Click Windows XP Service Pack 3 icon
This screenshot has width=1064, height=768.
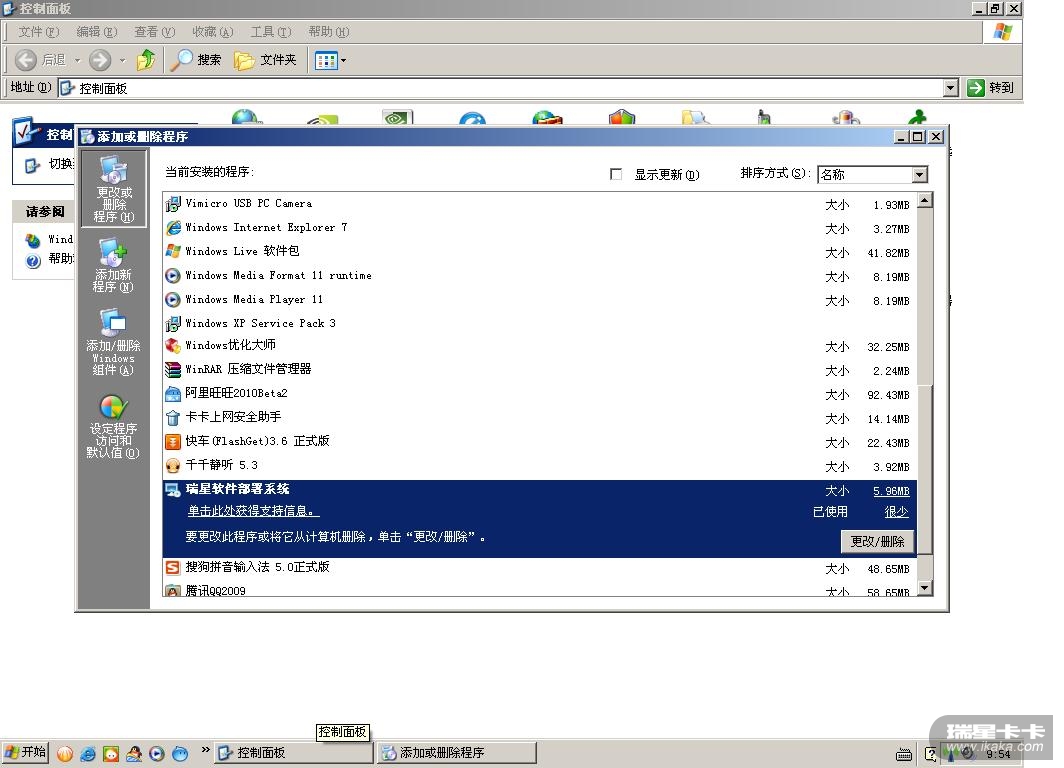pos(173,323)
